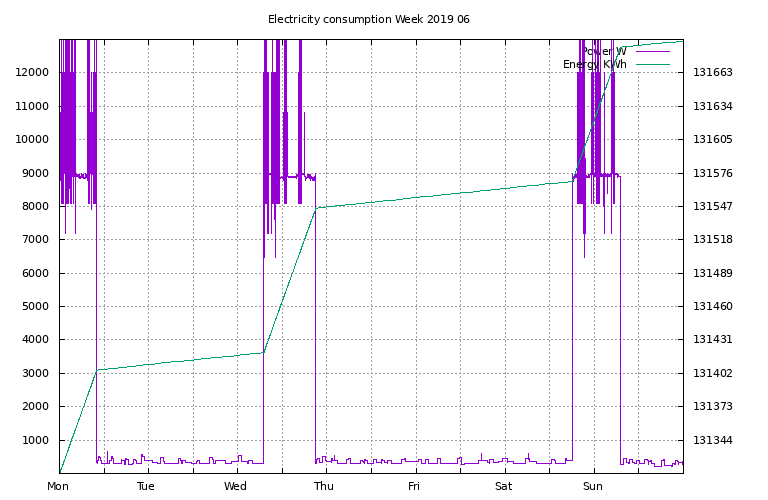Click the green line sample beside 'Energy KWh'
The height and width of the screenshot is (500, 768).
coord(652,64)
